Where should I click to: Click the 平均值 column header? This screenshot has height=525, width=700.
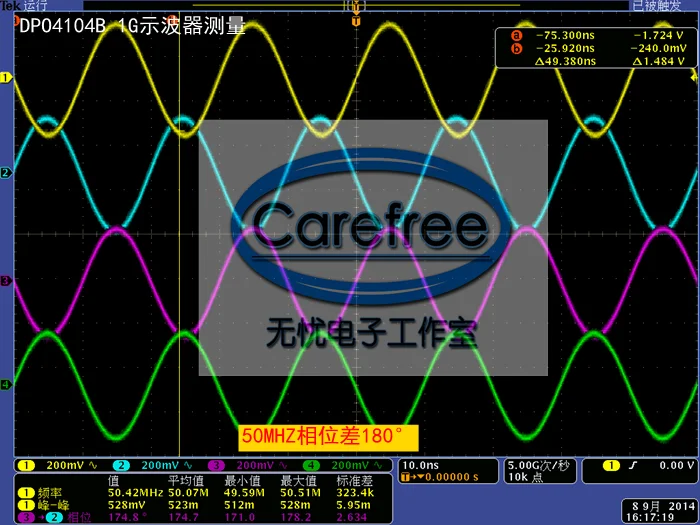(x=186, y=481)
